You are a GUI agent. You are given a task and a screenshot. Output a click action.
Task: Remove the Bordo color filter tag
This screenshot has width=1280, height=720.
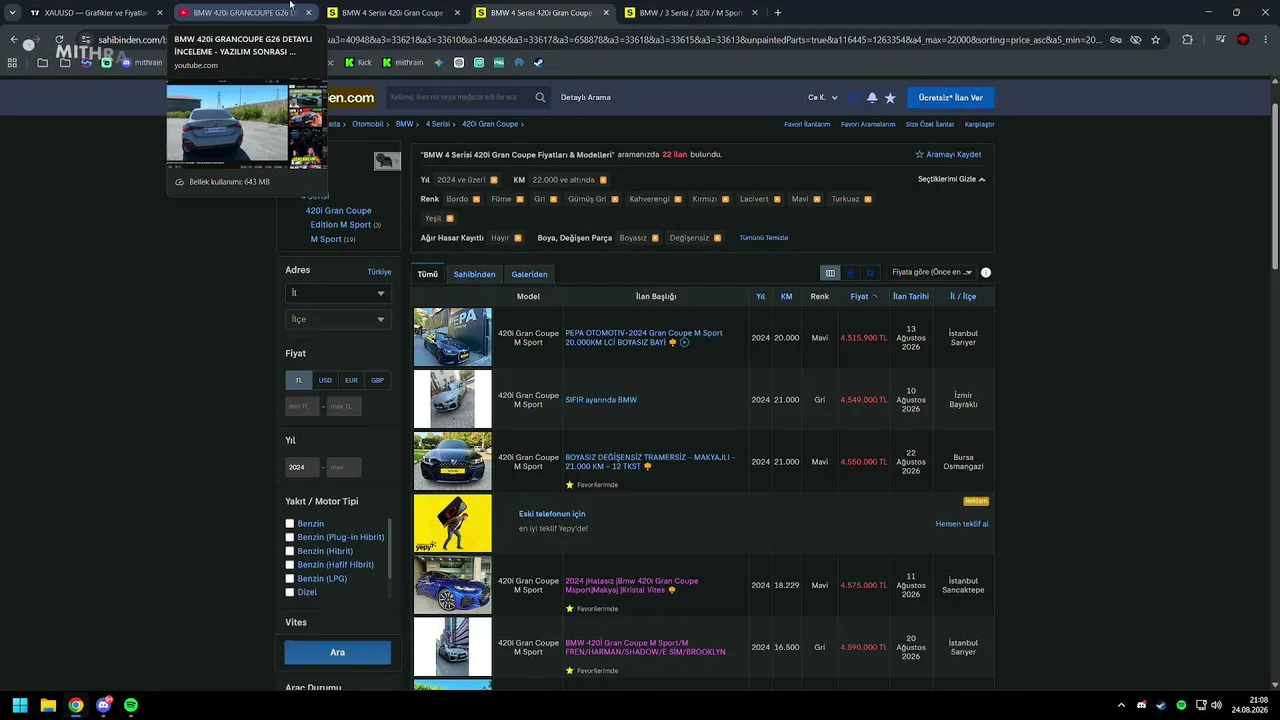[x=476, y=199]
